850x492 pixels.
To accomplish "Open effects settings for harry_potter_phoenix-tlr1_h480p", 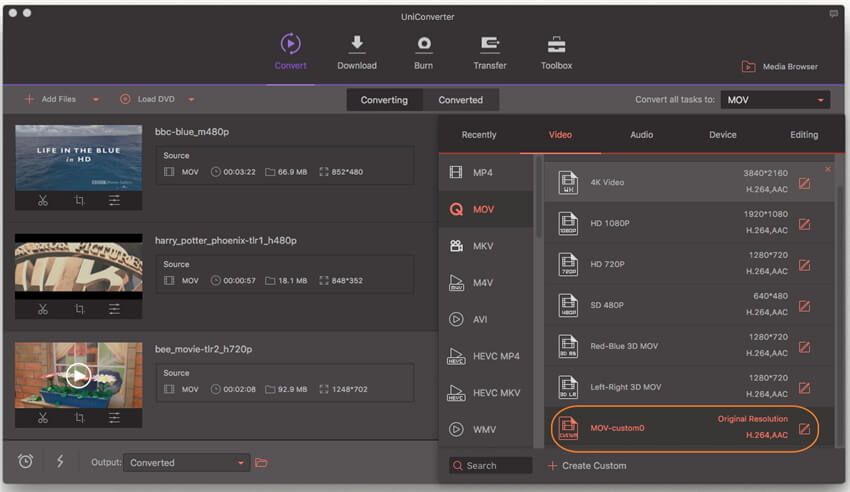I will pos(114,309).
